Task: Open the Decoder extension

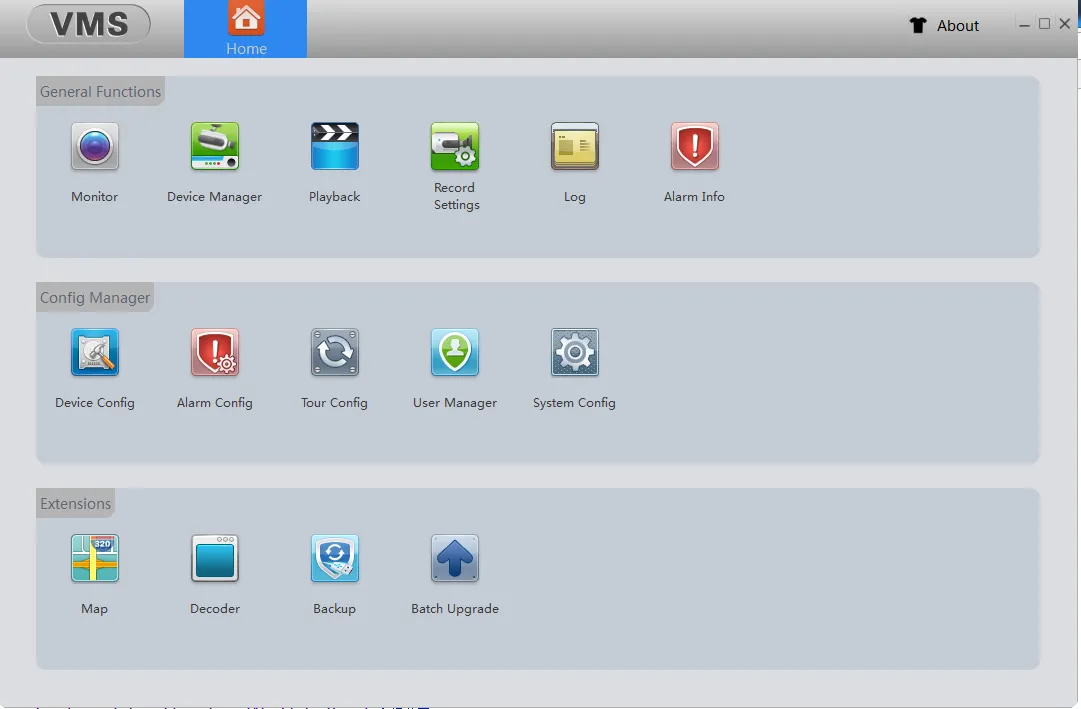Action: [215, 559]
